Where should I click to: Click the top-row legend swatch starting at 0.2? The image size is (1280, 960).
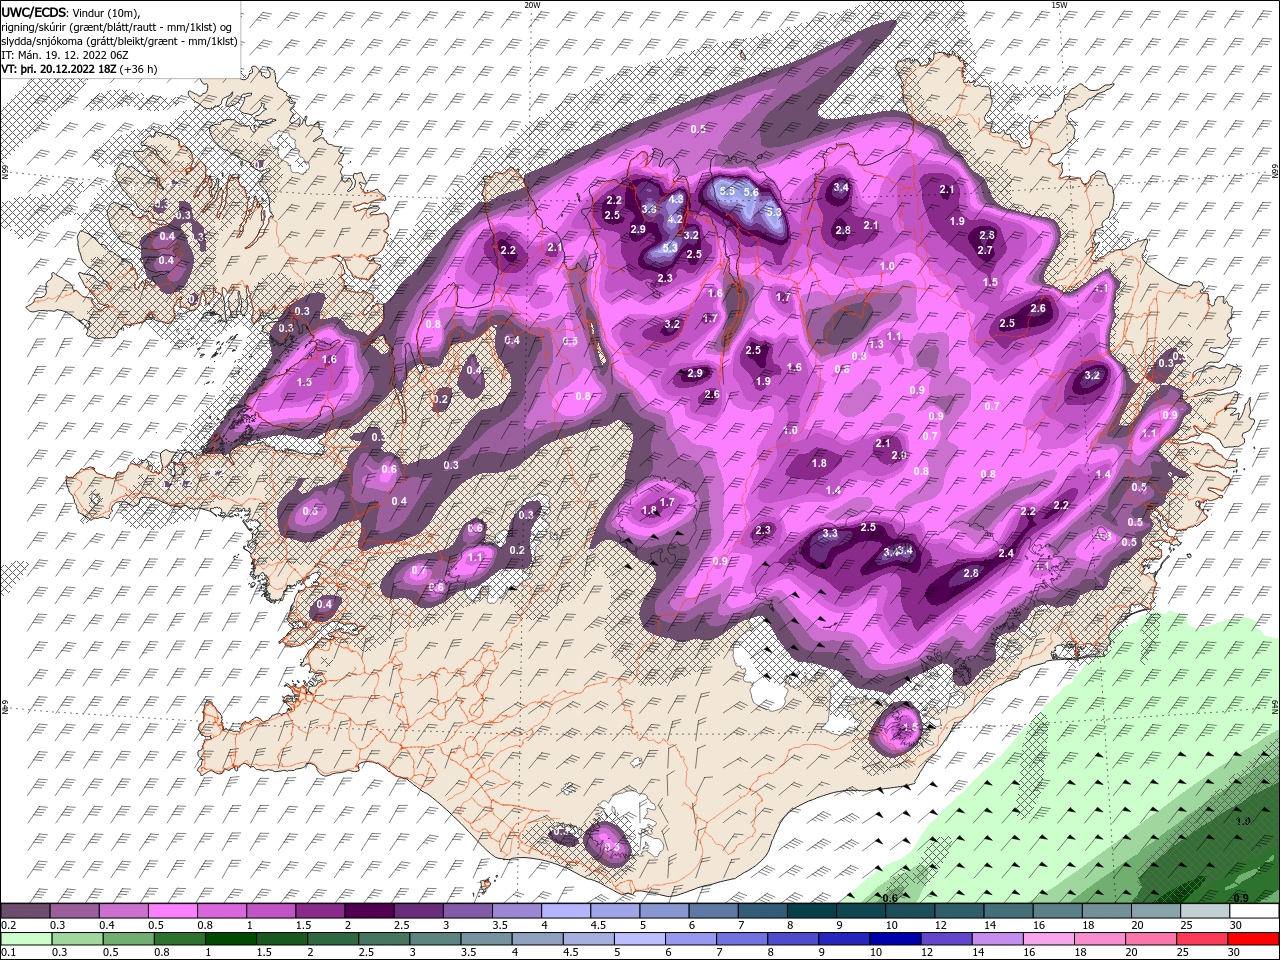[24, 911]
